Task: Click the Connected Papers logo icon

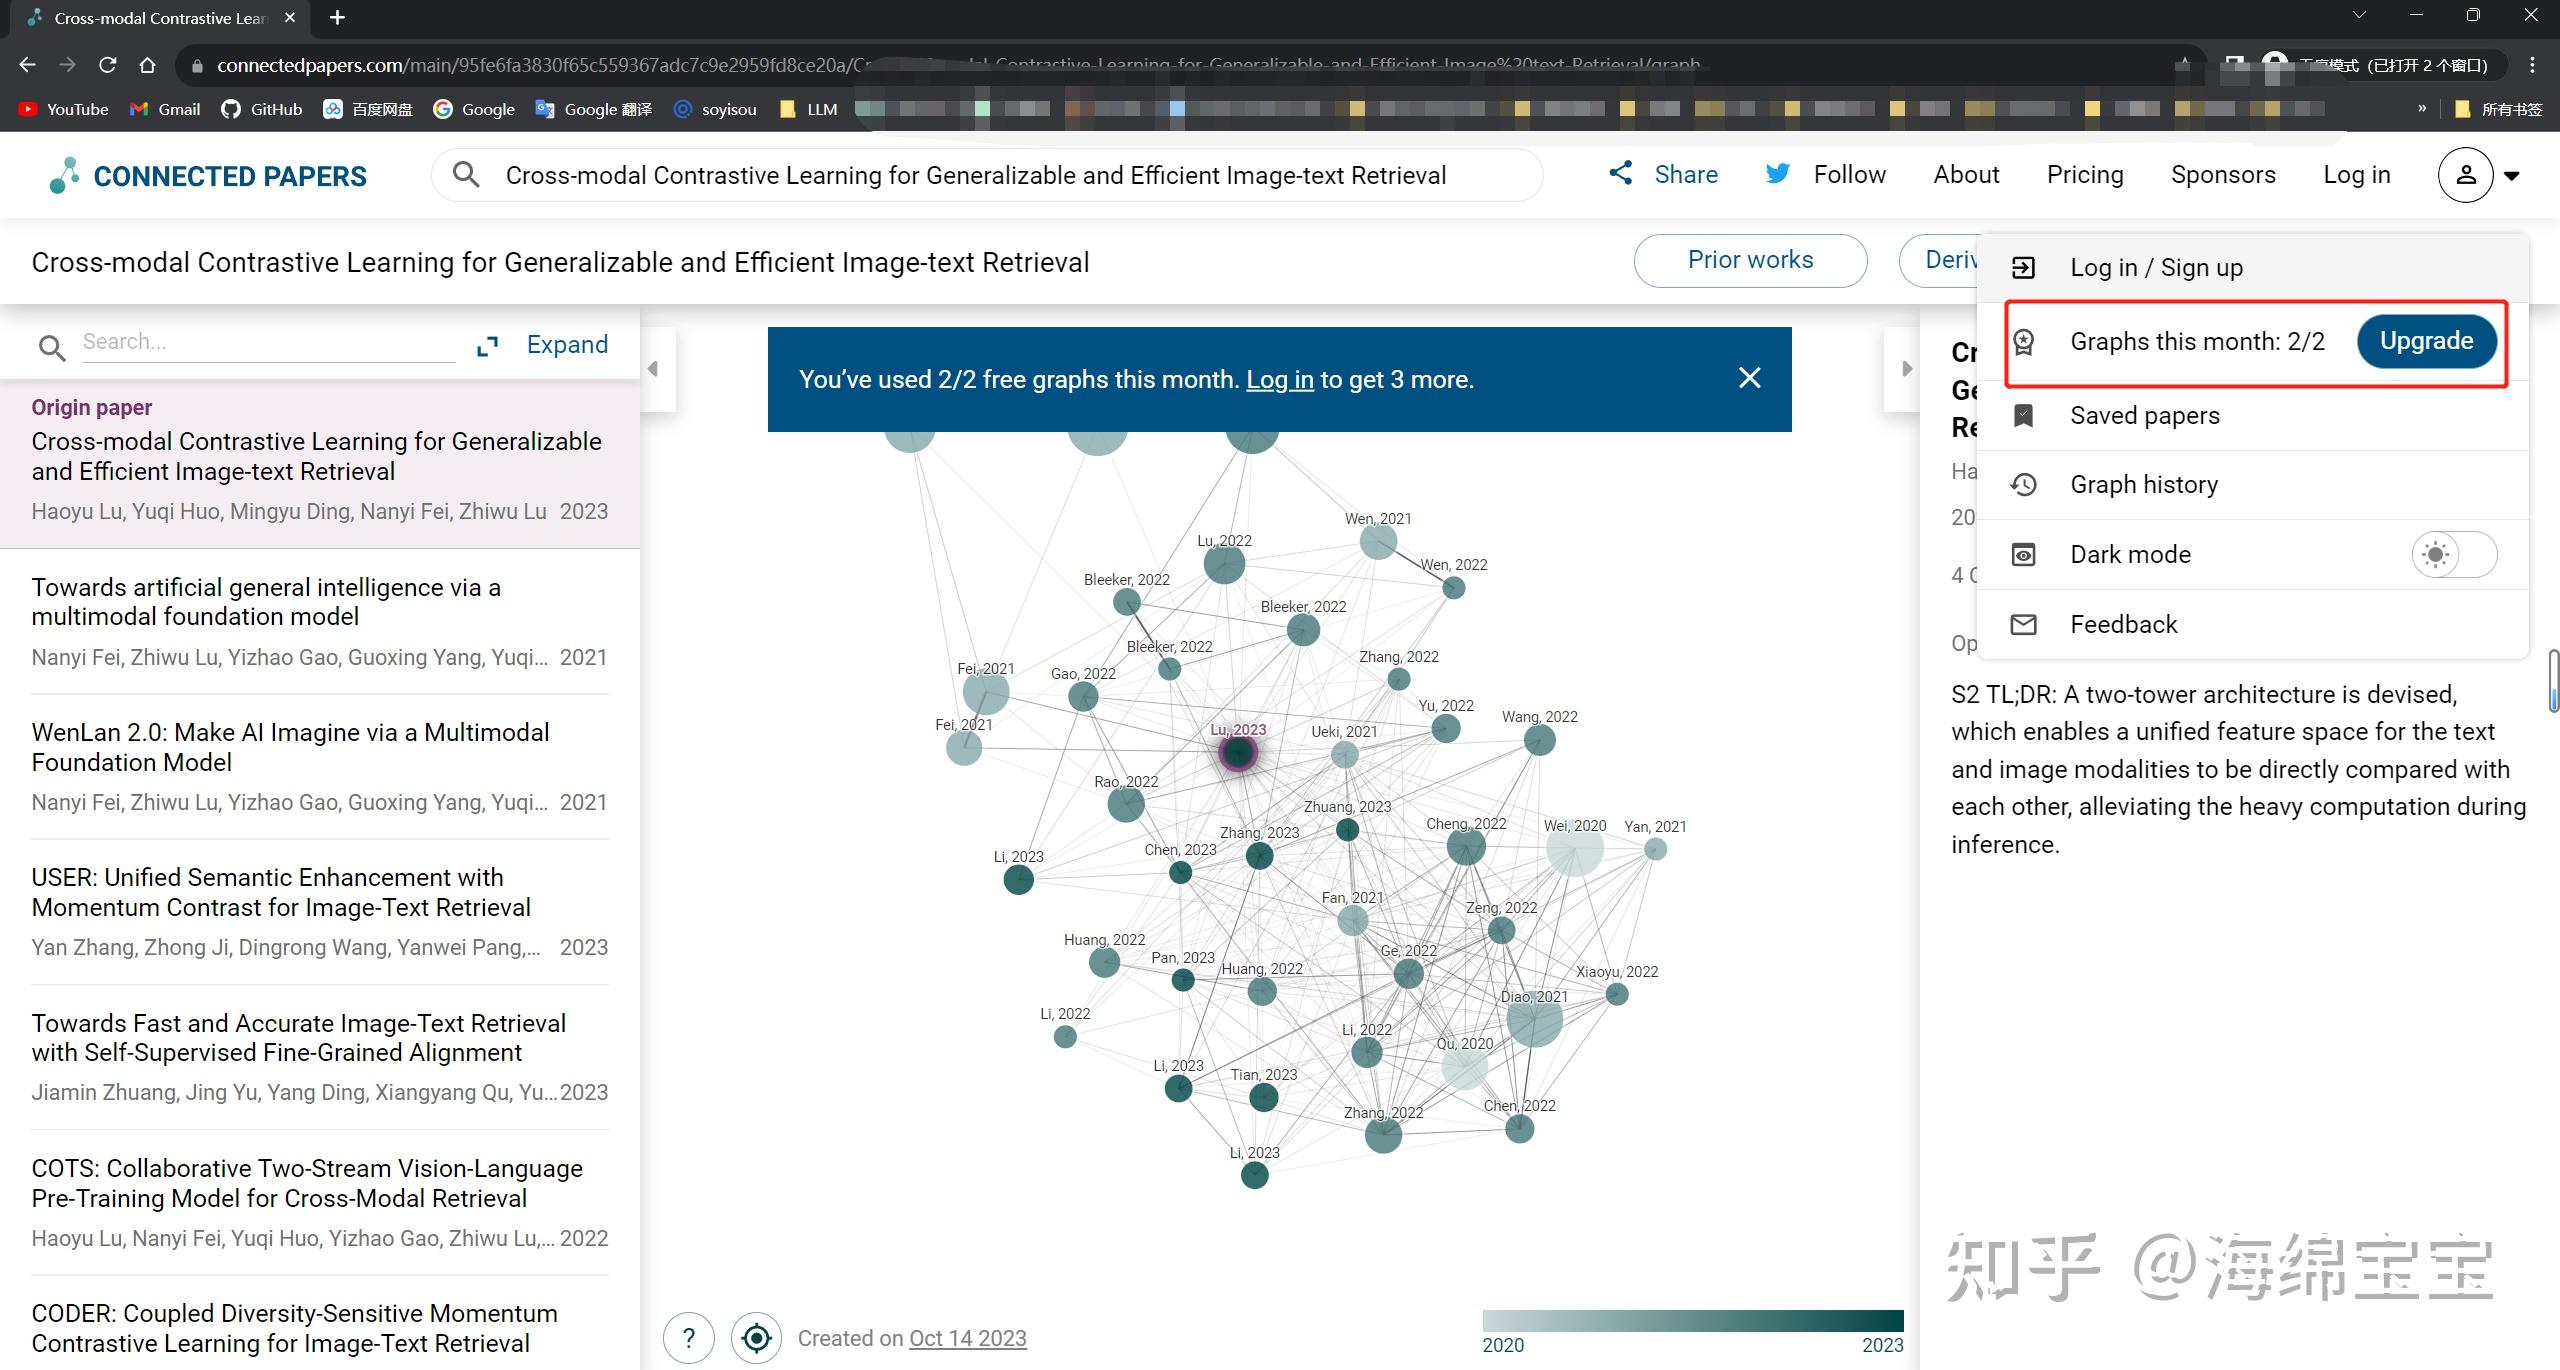Action: pos(64,176)
